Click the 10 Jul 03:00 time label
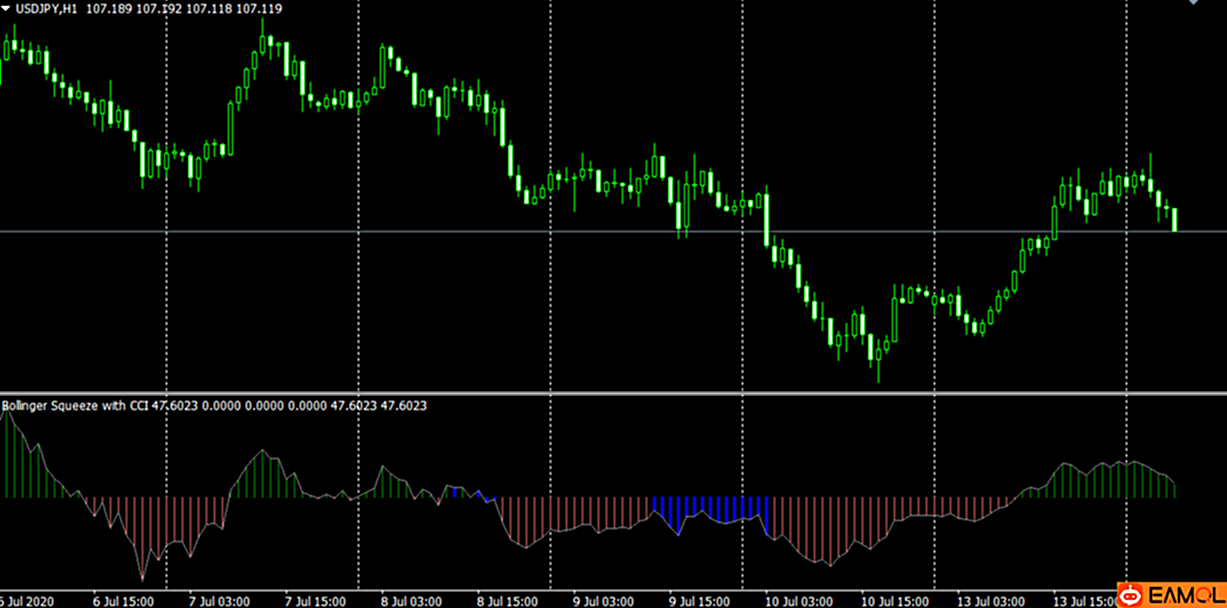The width and height of the screenshot is (1227, 608). [795, 602]
